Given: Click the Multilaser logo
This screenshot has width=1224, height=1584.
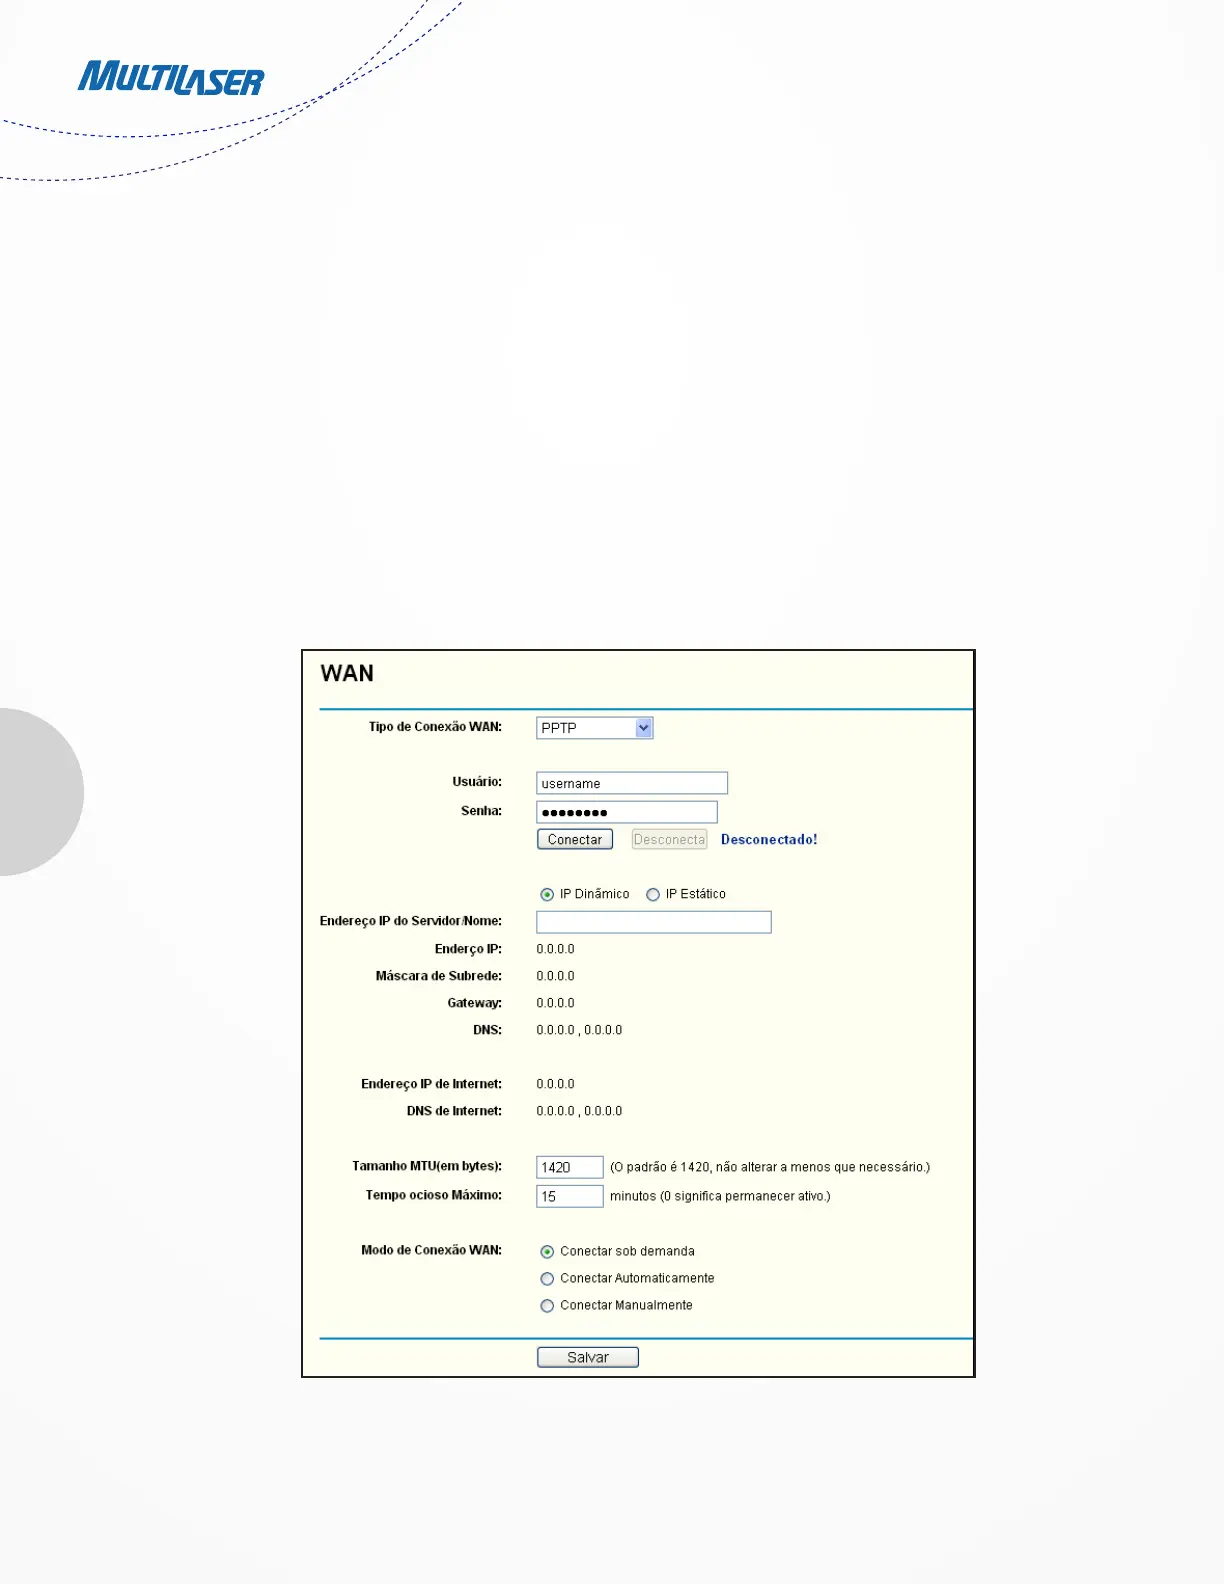Looking at the screenshot, I should tap(171, 79).
